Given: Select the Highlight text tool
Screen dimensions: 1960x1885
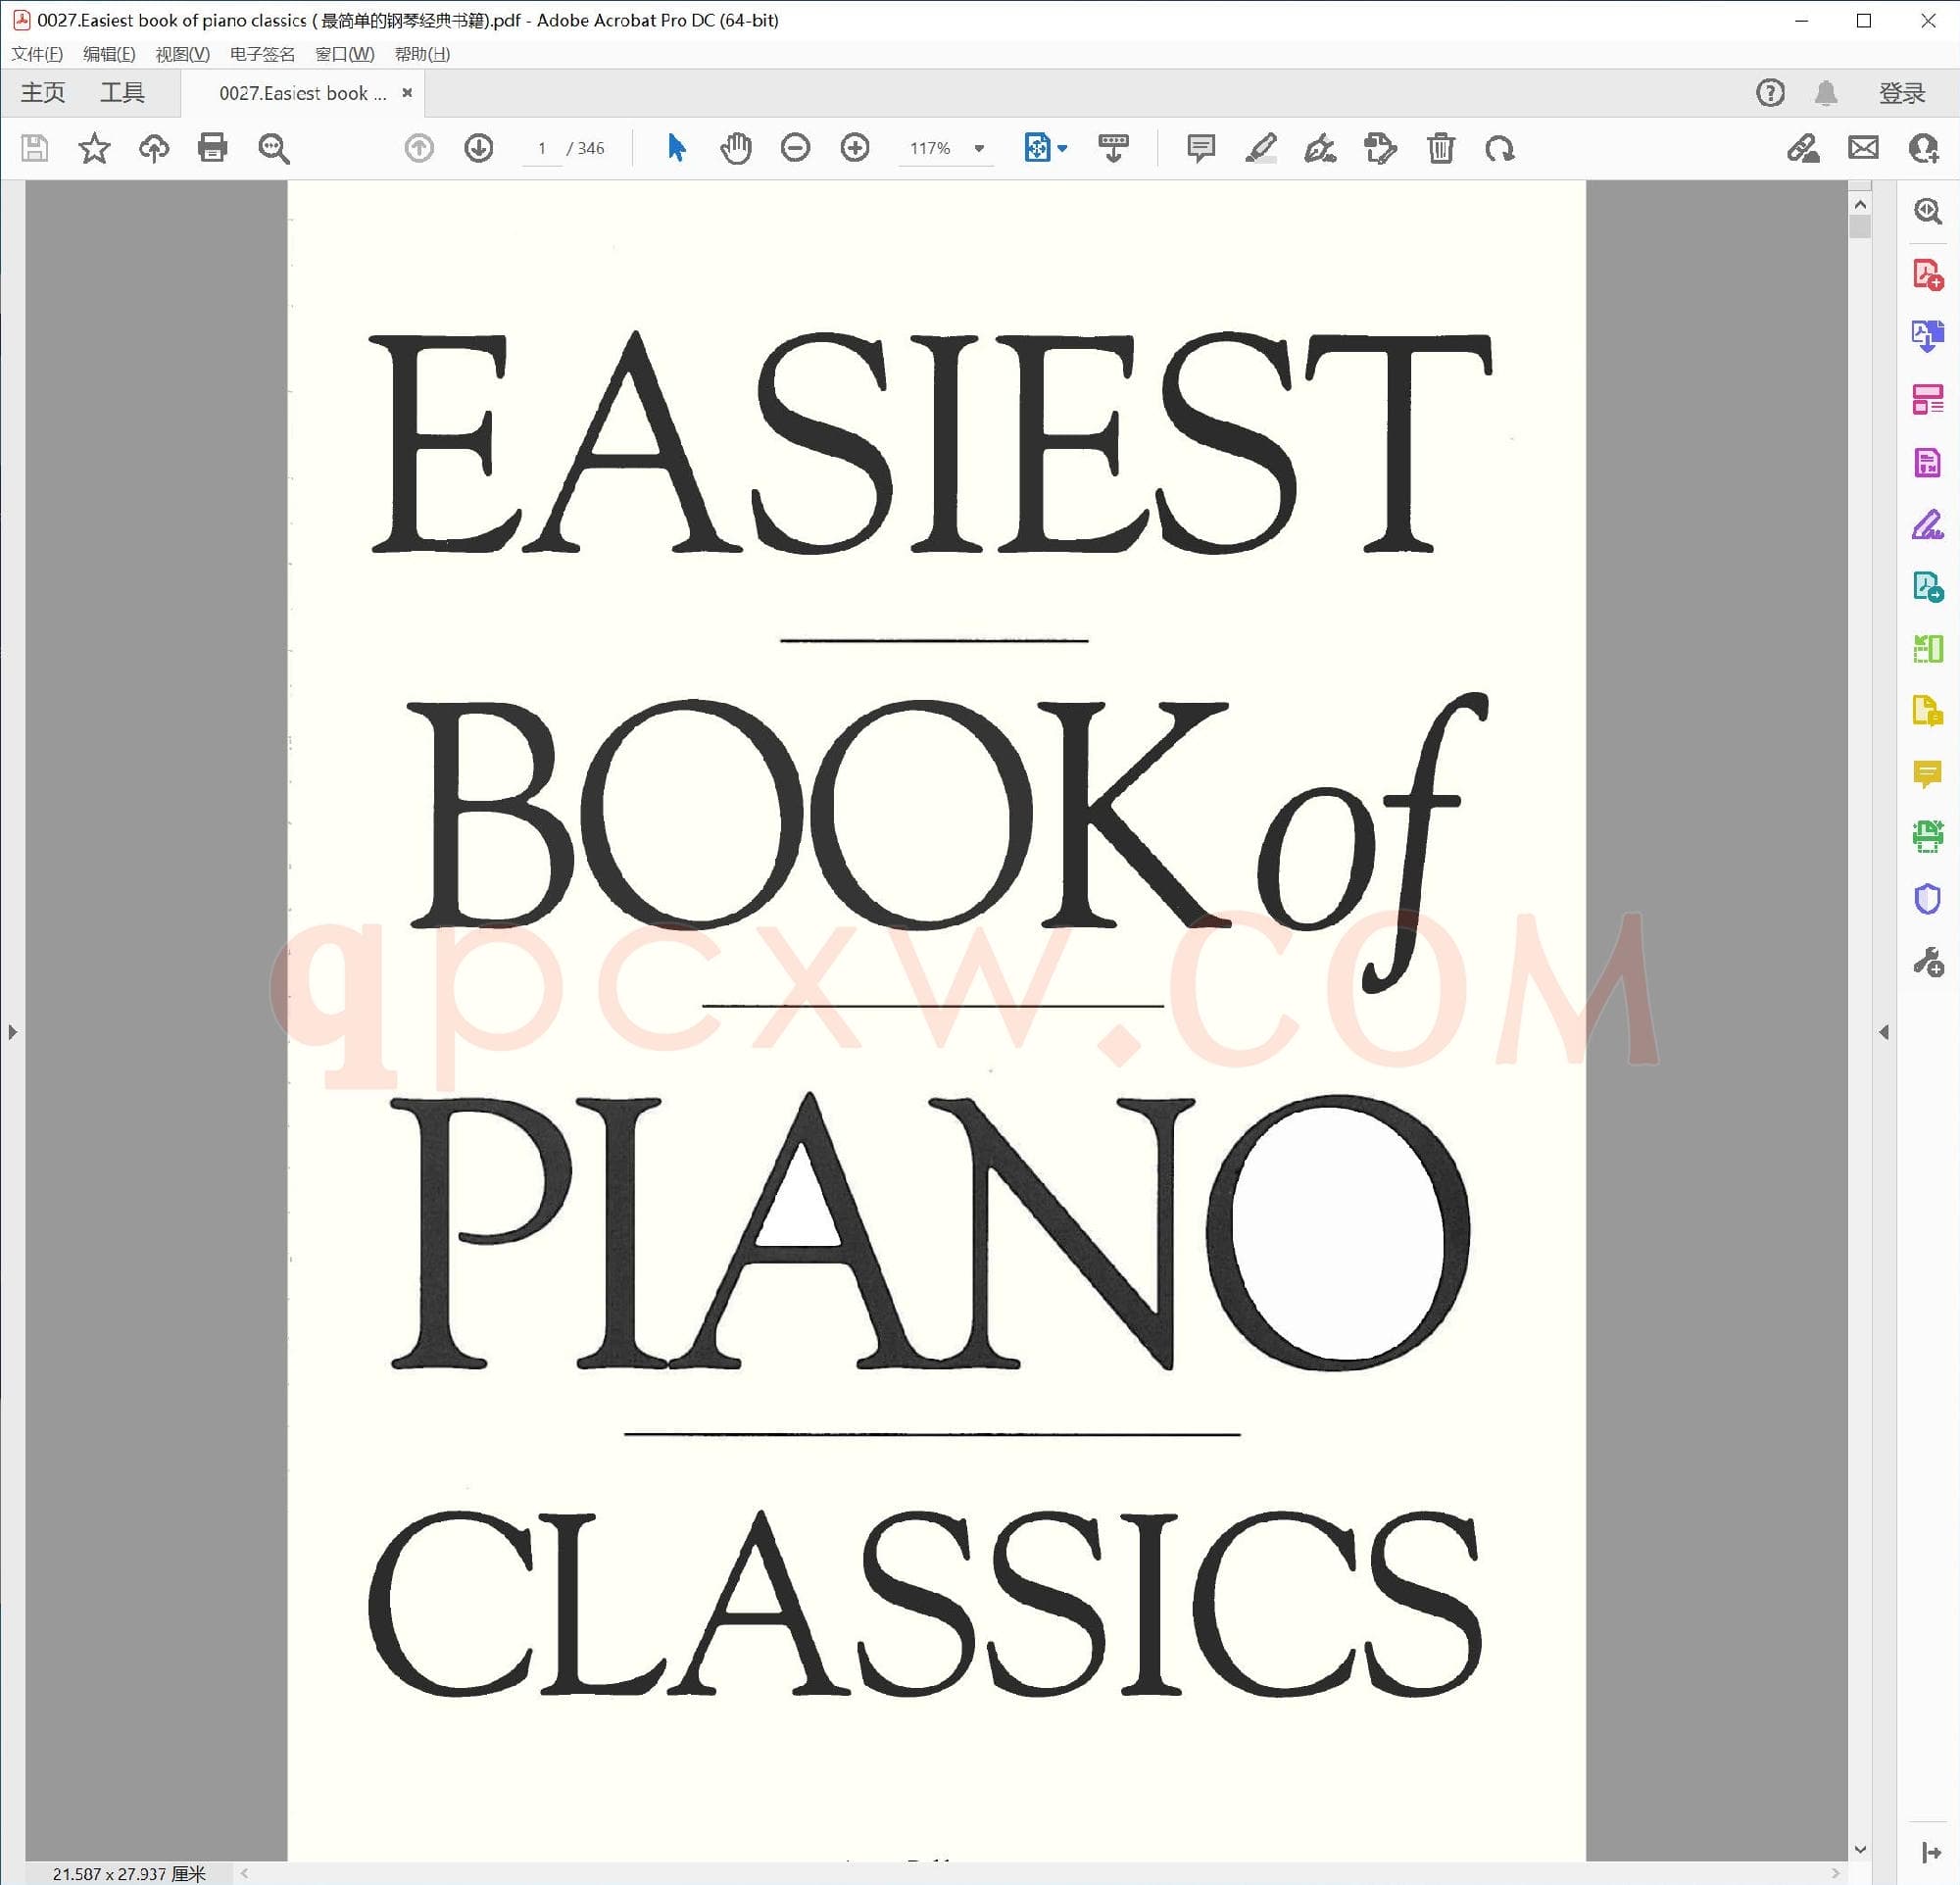Looking at the screenshot, I should tap(1260, 148).
